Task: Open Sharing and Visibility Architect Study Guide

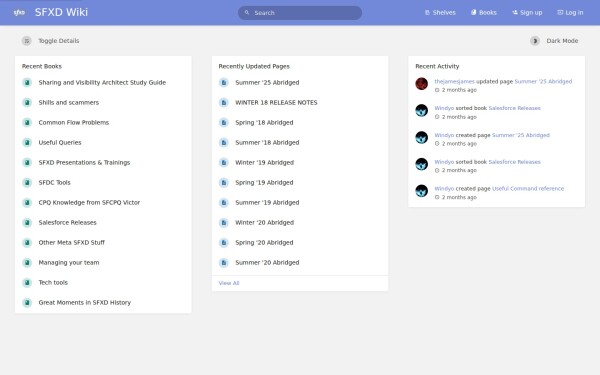Action: click(102, 82)
